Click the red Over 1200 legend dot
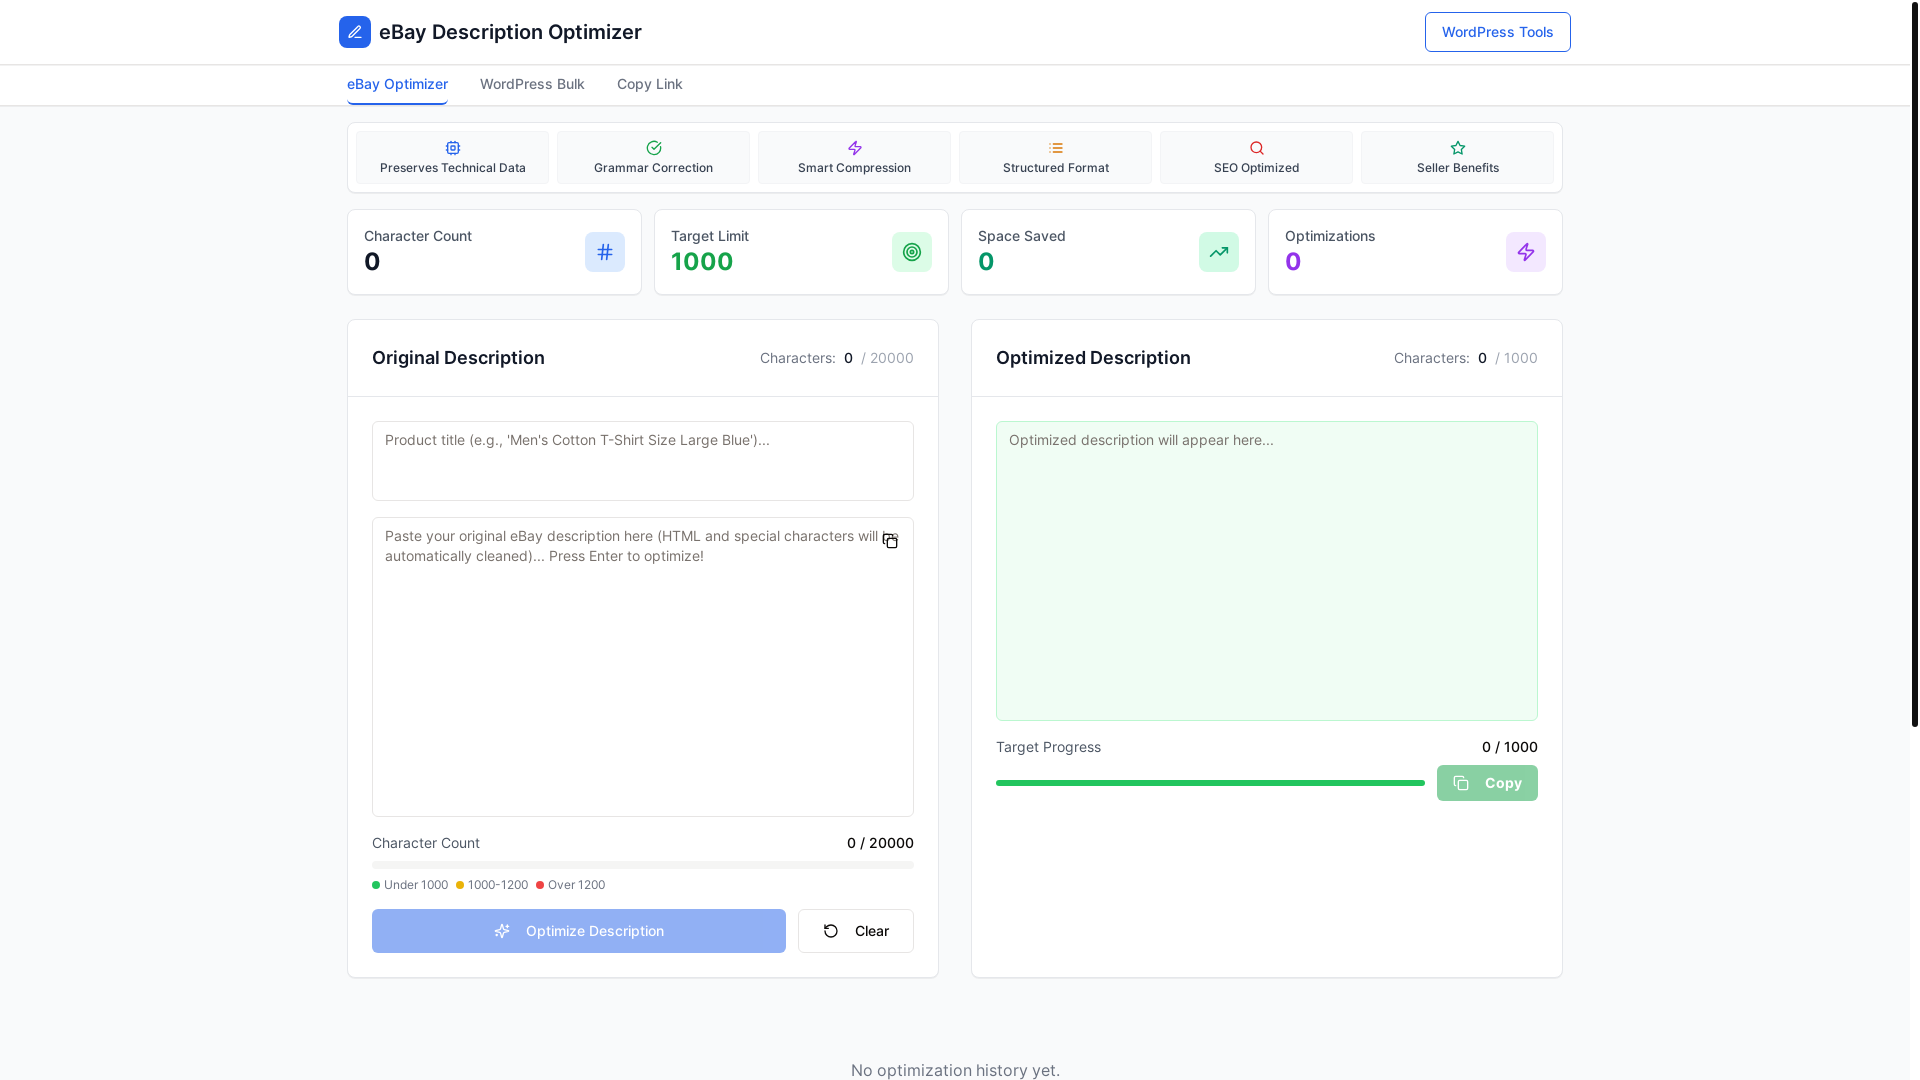The width and height of the screenshot is (1920, 1080). click(540, 885)
